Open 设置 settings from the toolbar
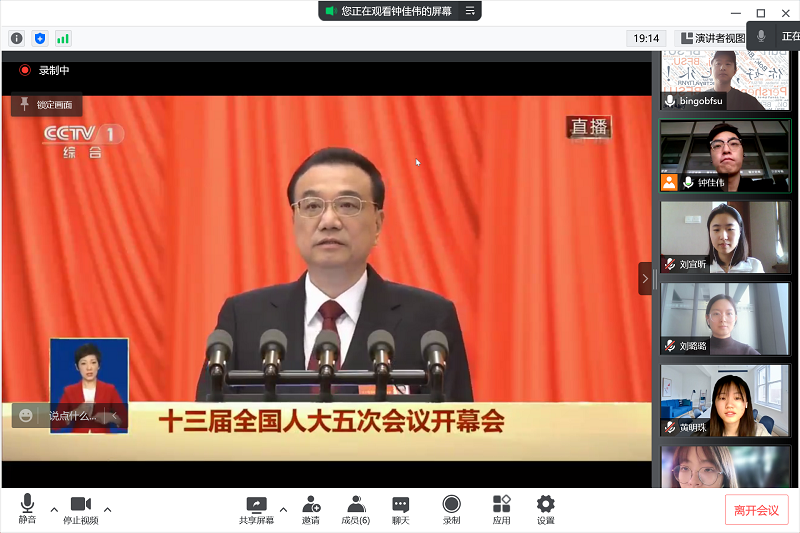 545,509
